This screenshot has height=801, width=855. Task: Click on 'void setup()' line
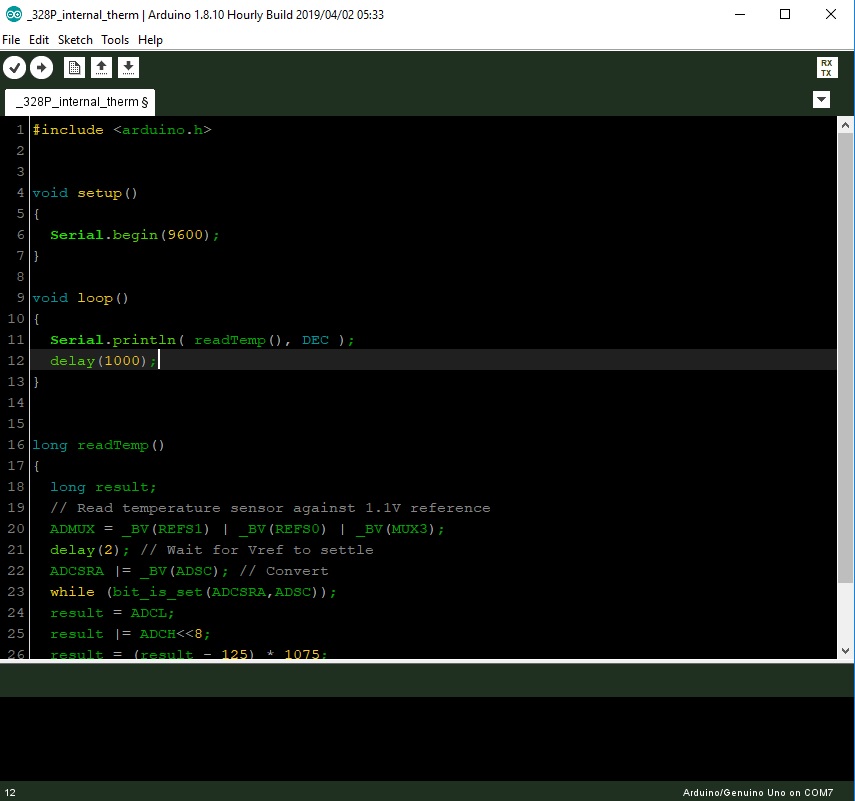[85, 193]
